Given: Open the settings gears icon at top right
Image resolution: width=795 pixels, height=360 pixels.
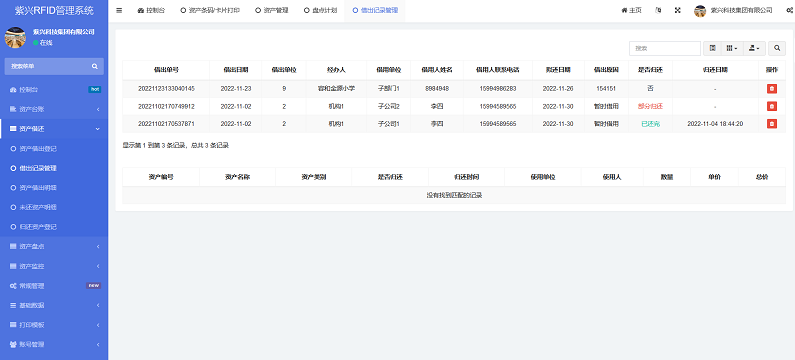Looking at the screenshot, I should tap(789, 10).
